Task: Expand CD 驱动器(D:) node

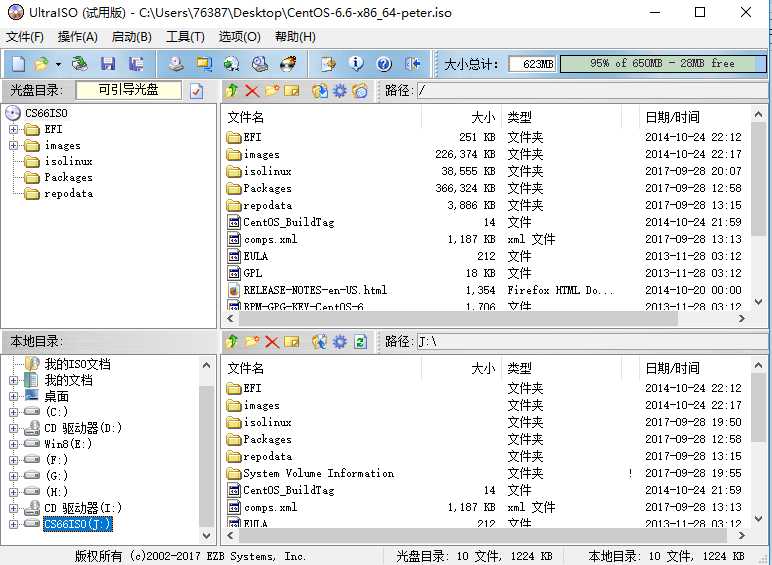Action: [x=13, y=428]
